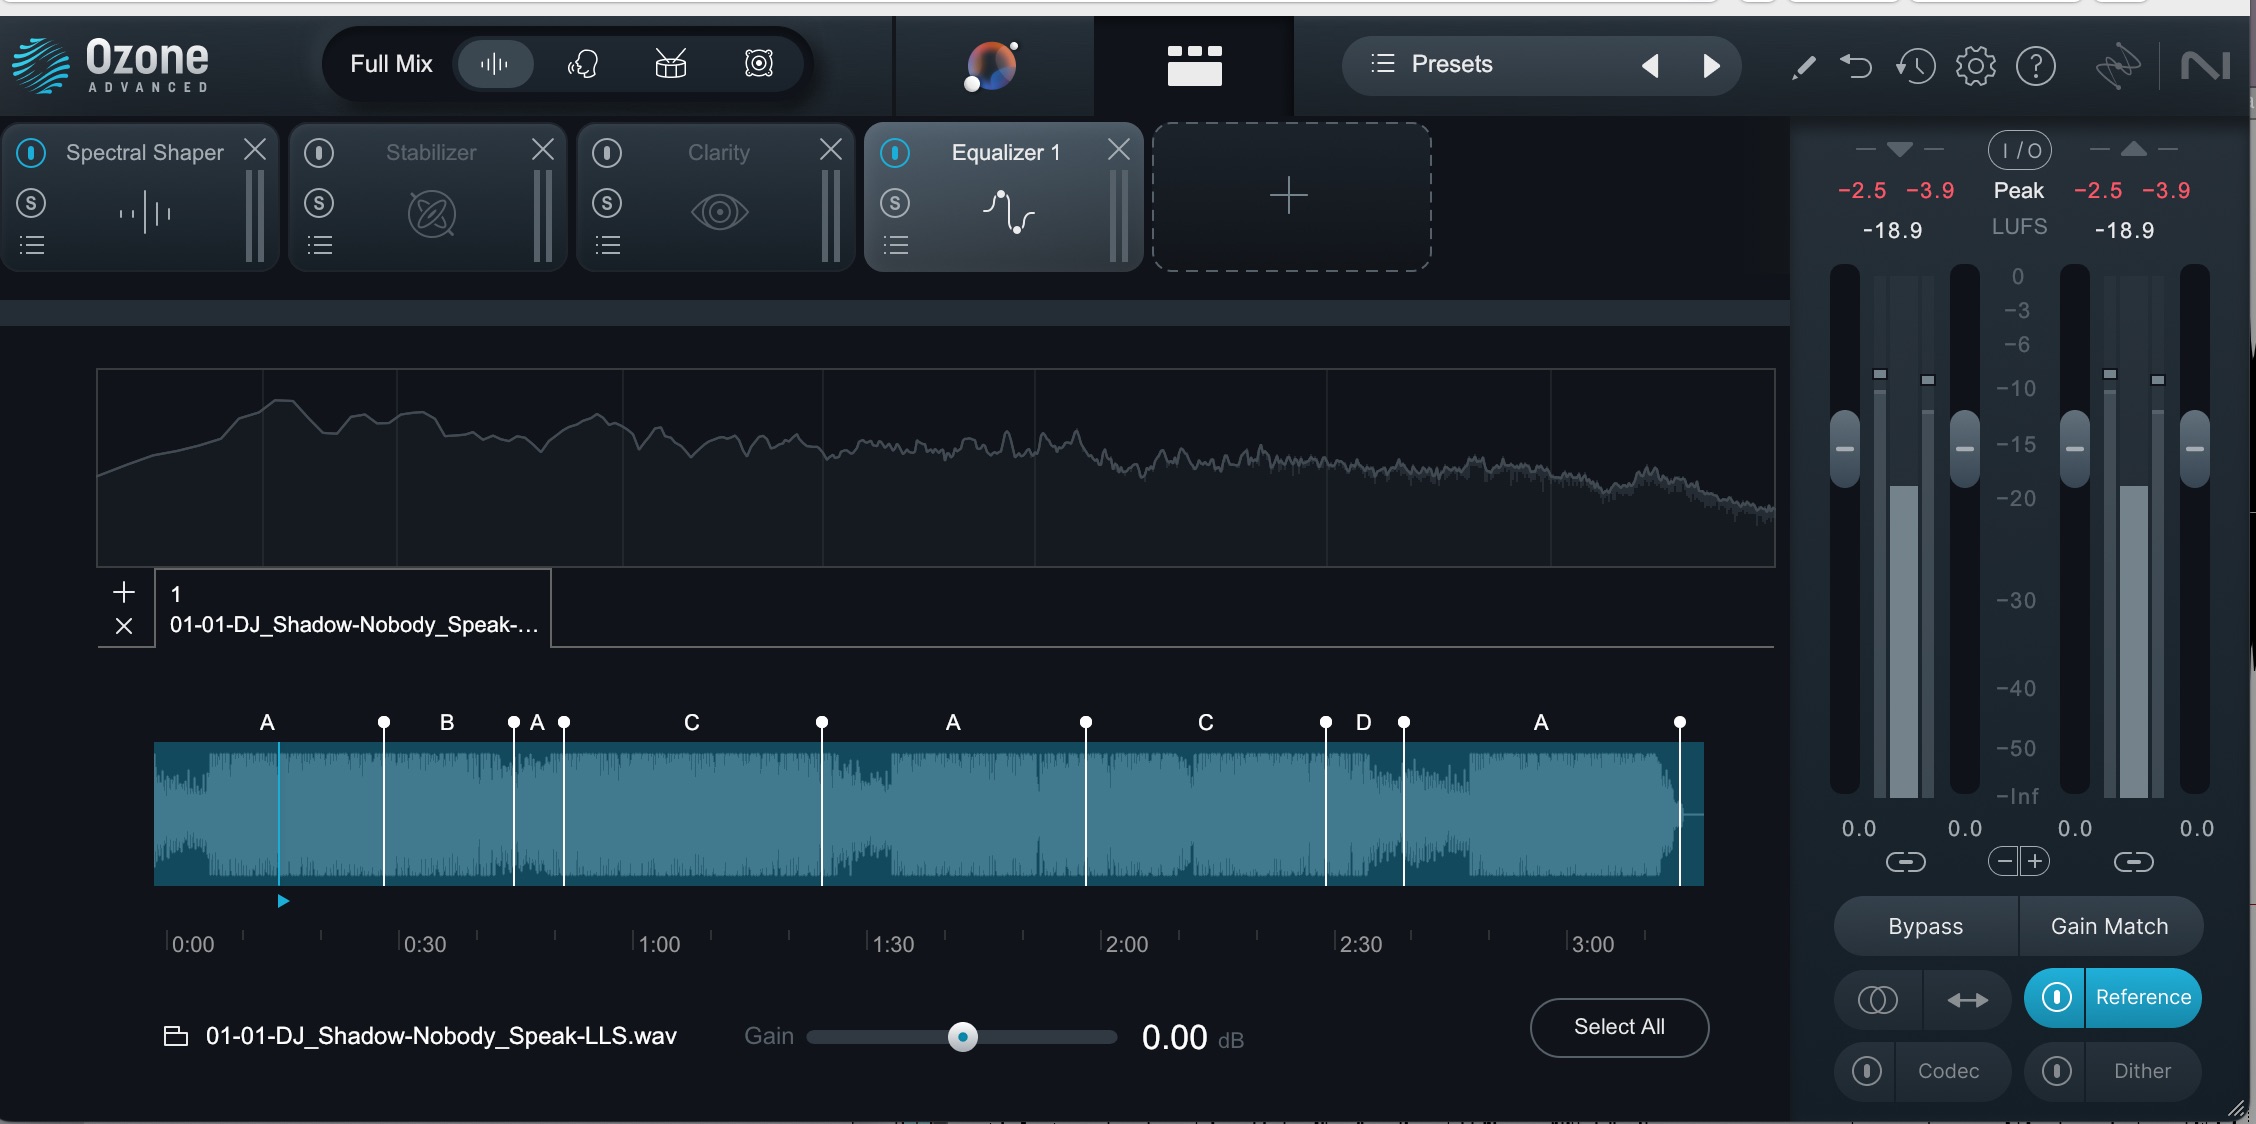Remove the current reference track

(124, 626)
